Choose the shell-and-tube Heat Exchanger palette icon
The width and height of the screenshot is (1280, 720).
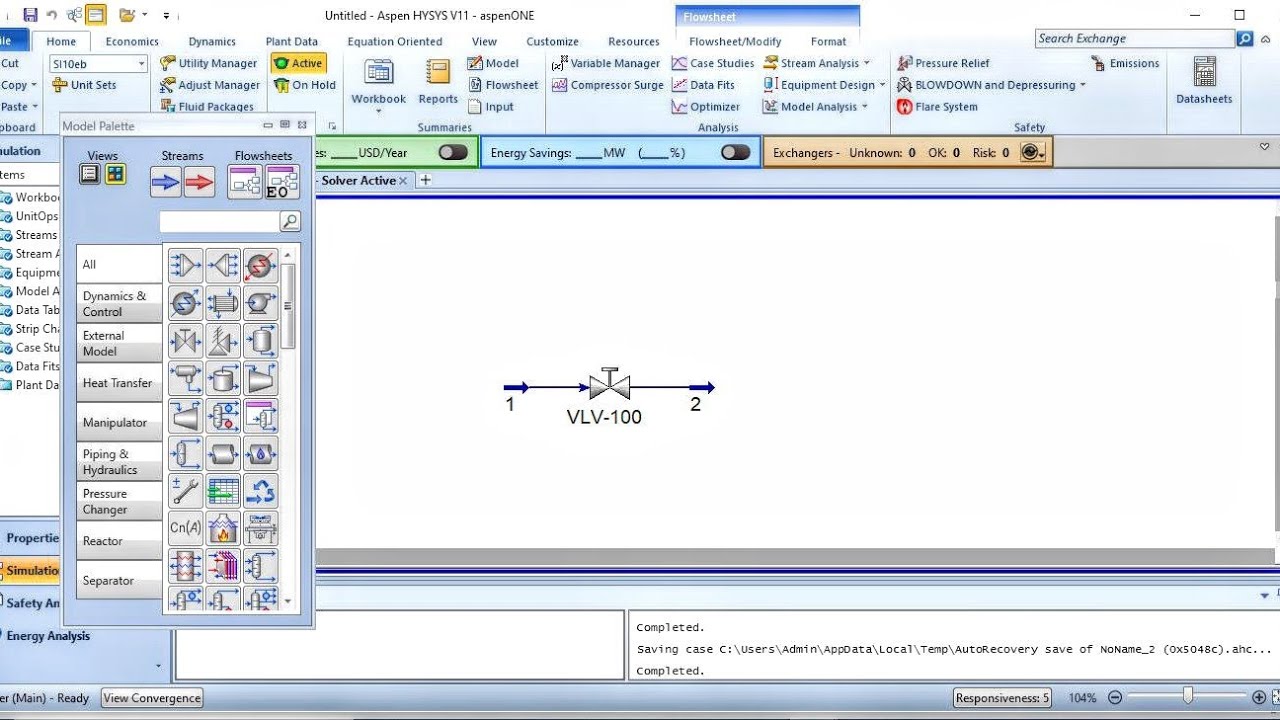pyautogui.click(x=223, y=303)
